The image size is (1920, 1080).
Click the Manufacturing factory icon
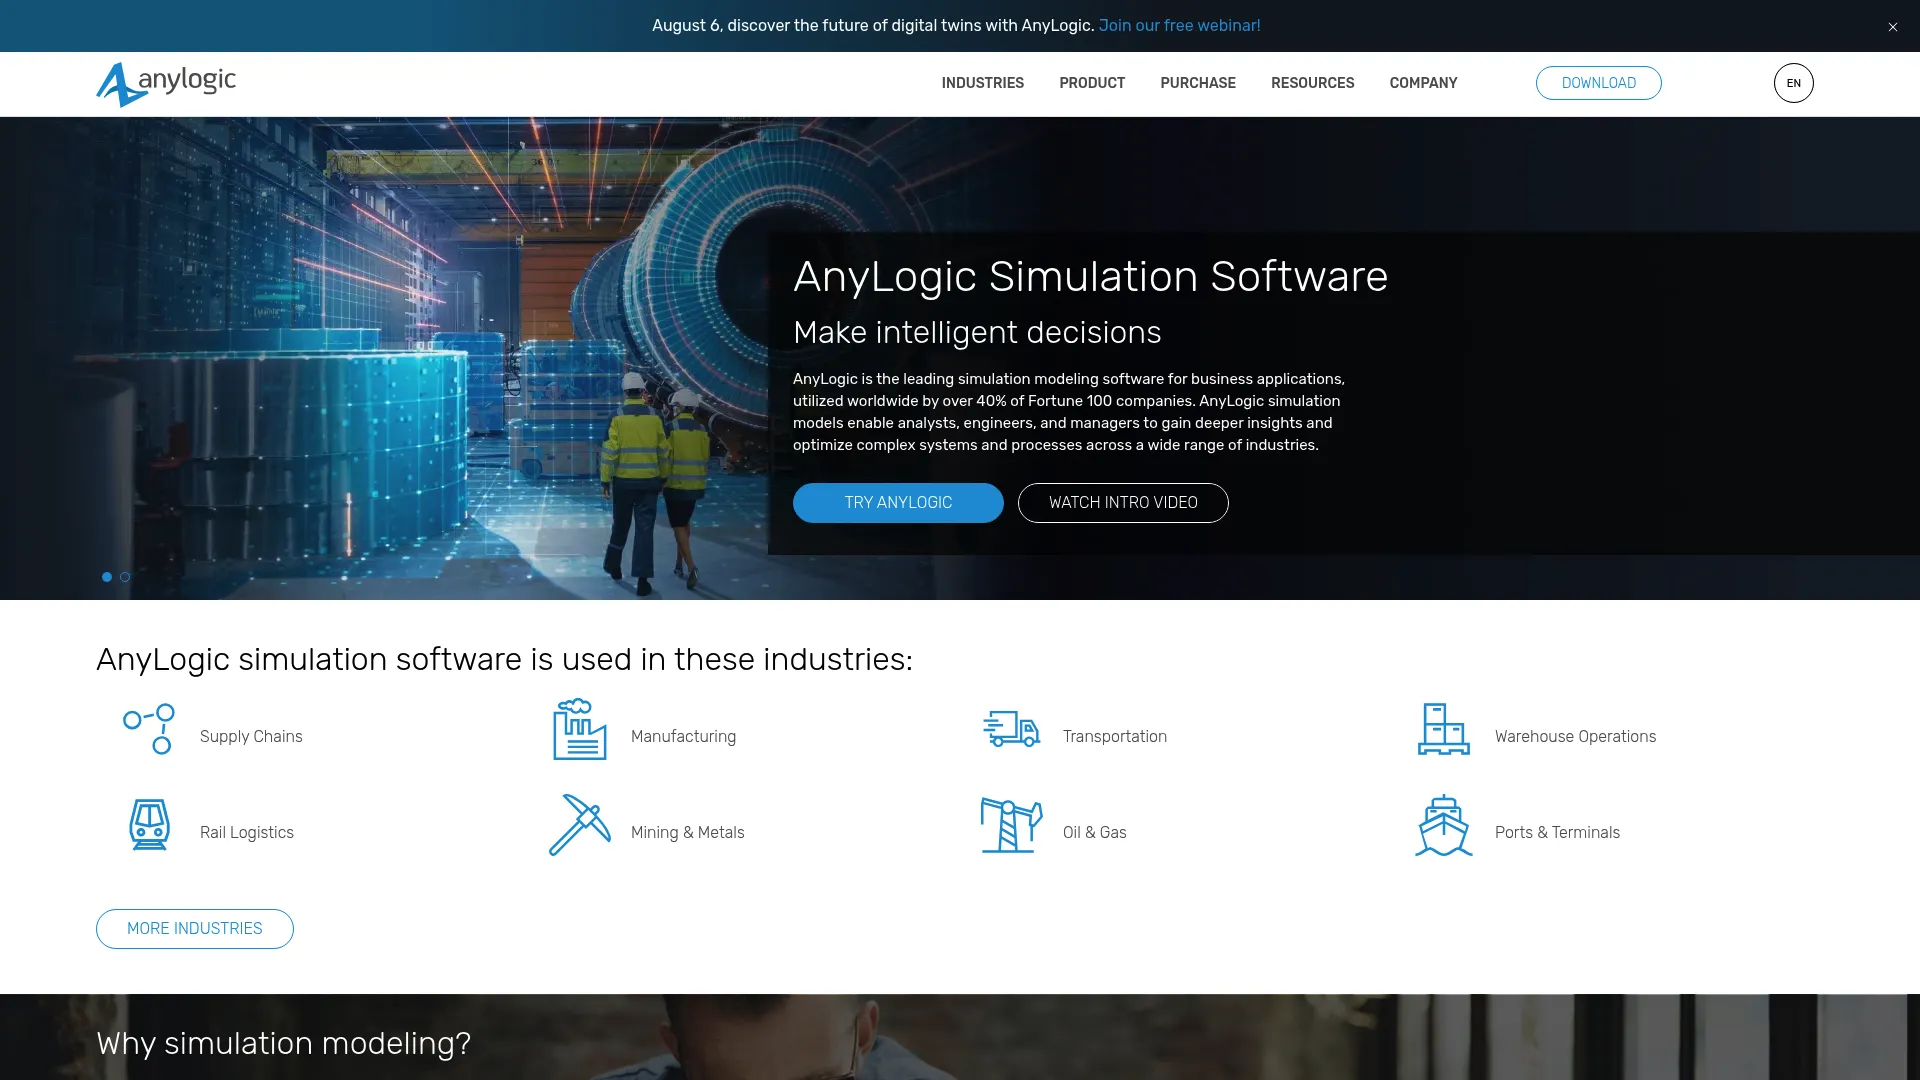coord(580,729)
